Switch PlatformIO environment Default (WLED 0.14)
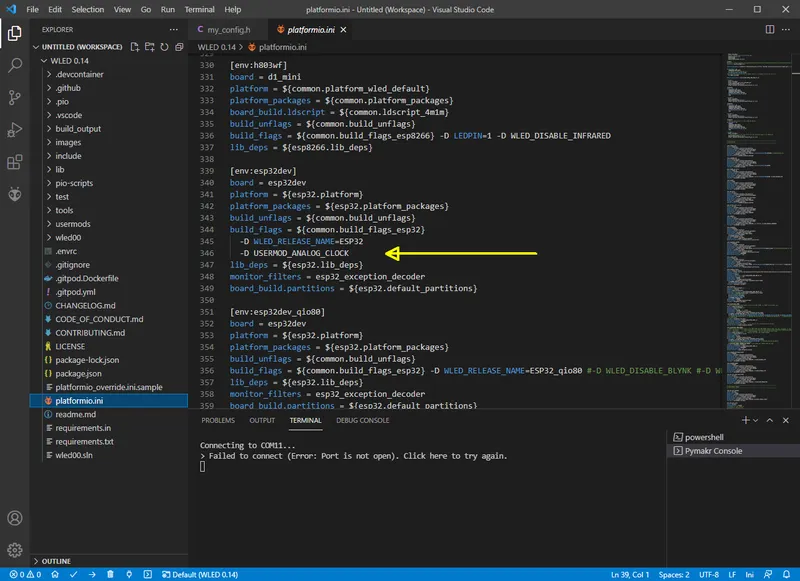Image resolution: width=800 pixels, height=581 pixels. [x=200, y=574]
